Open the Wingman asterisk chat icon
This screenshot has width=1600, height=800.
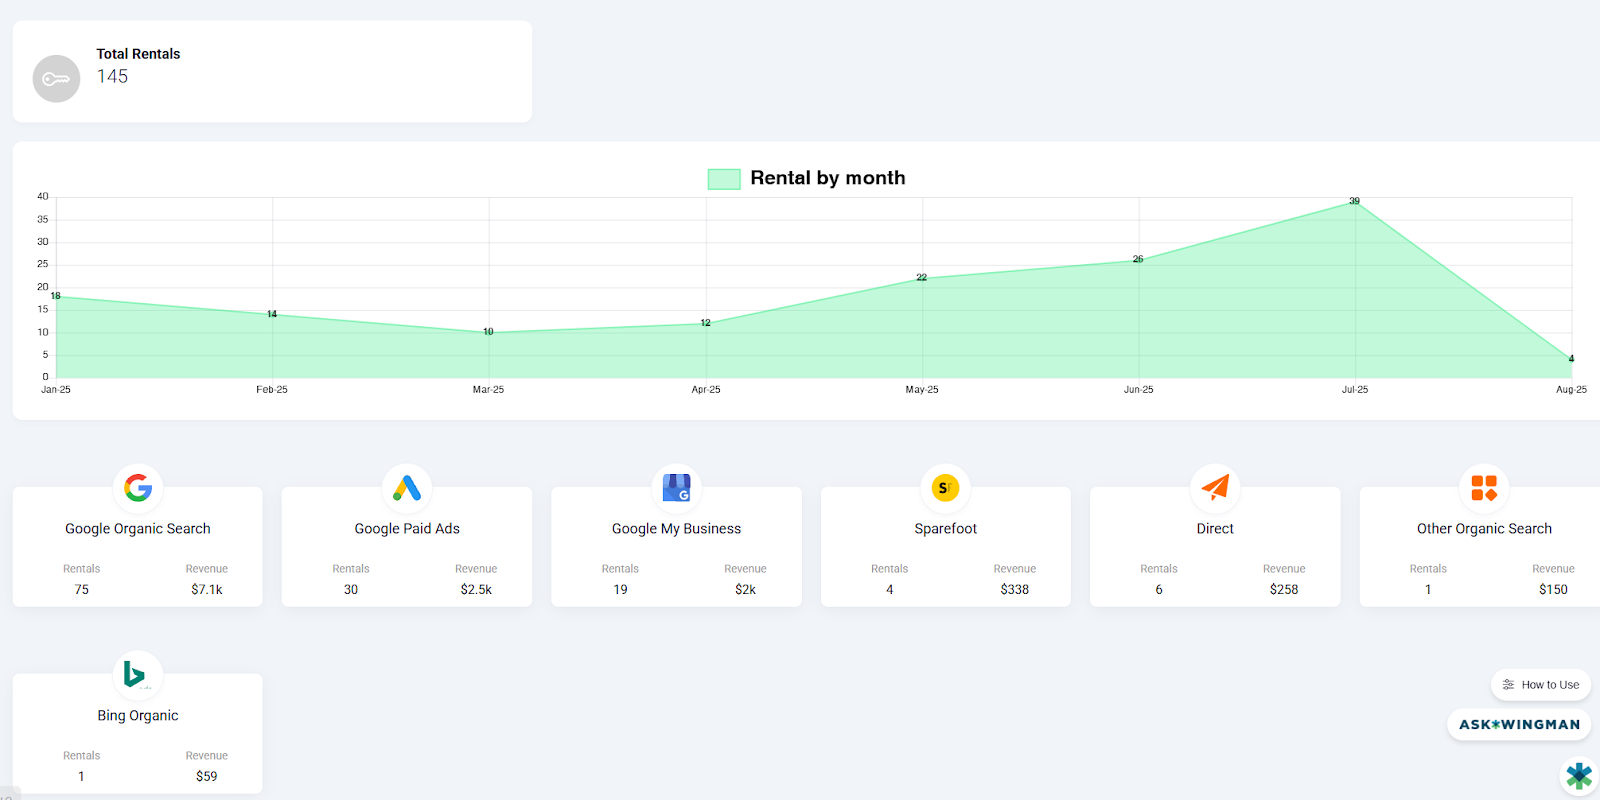click(x=1579, y=776)
